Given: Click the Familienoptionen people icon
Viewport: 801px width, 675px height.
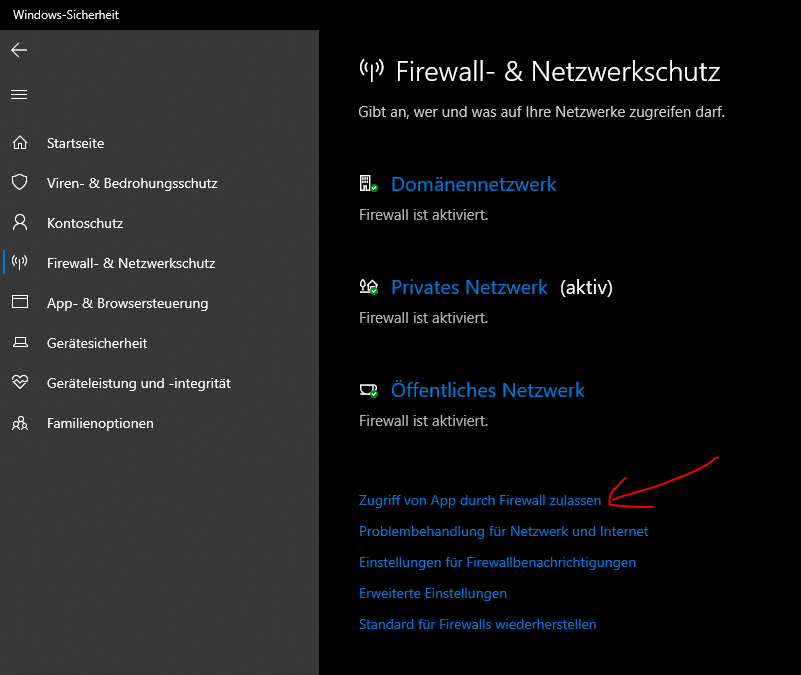Looking at the screenshot, I should tap(19, 423).
